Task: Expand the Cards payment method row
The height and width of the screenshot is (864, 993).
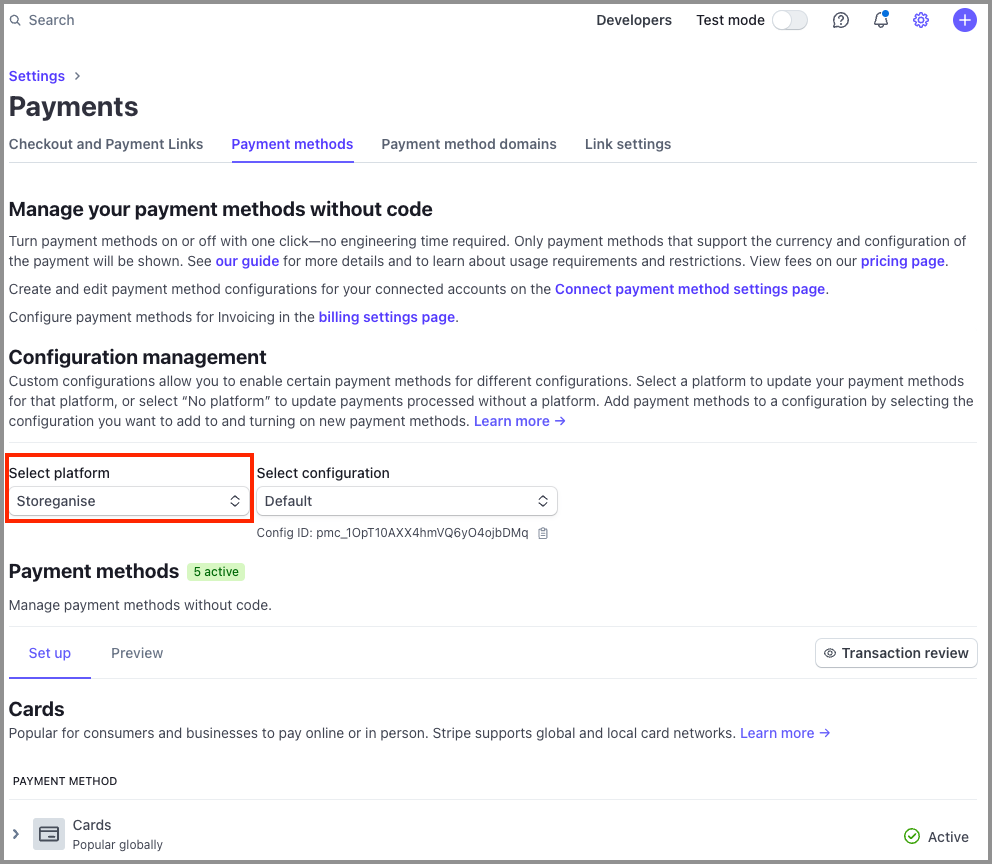Action: (15, 833)
